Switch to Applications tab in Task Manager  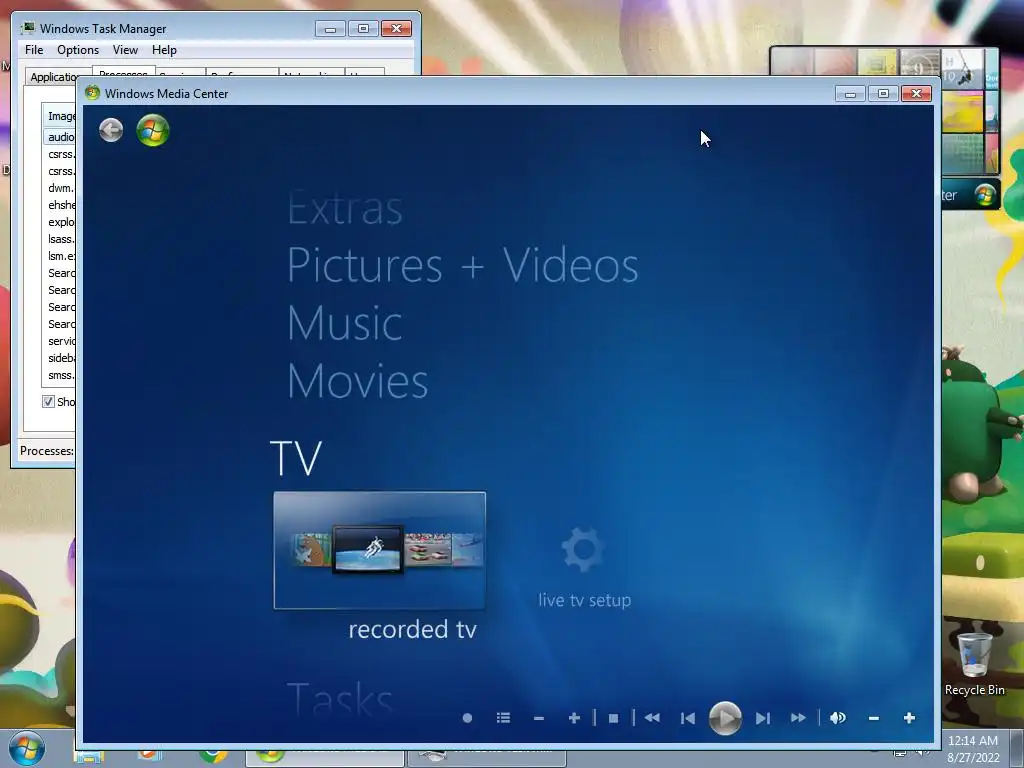[x=53, y=76]
